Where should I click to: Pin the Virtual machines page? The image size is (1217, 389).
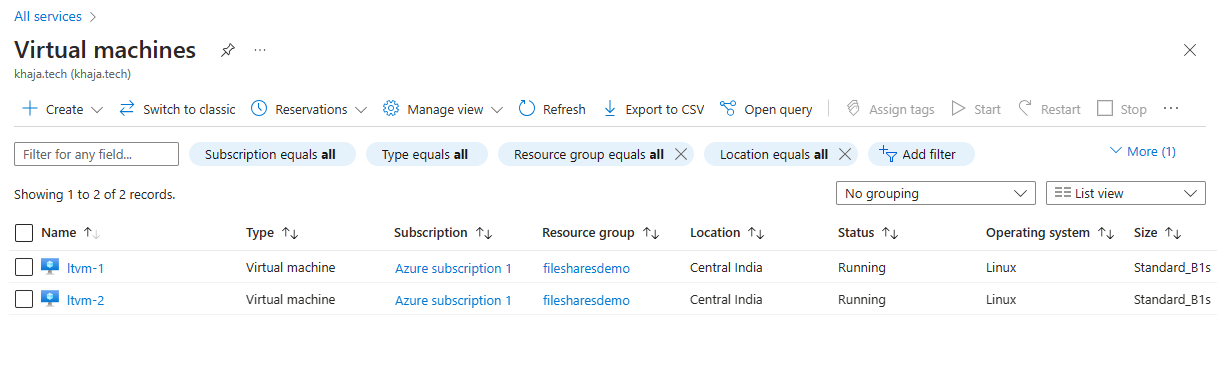coord(228,50)
